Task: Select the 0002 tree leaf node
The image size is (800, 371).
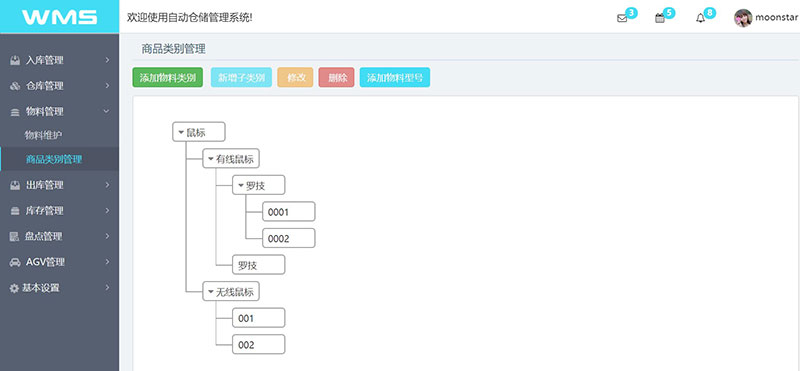Action: coord(289,238)
